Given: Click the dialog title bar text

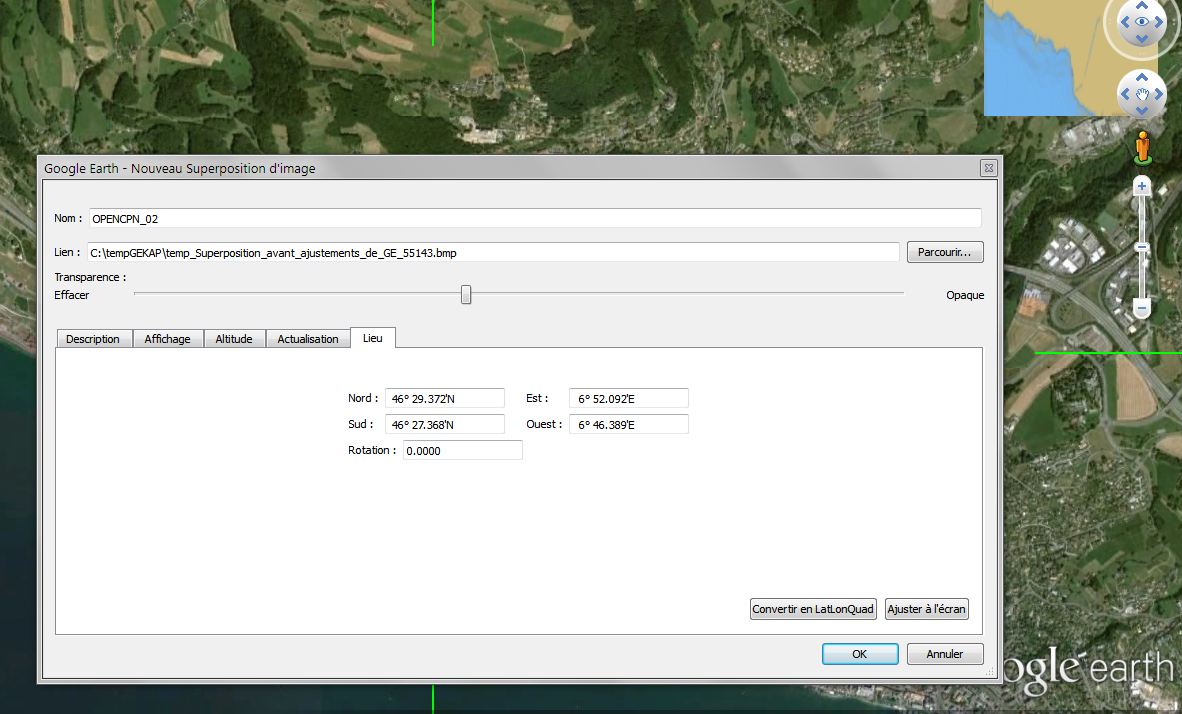Looking at the screenshot, I should (179, 168).
